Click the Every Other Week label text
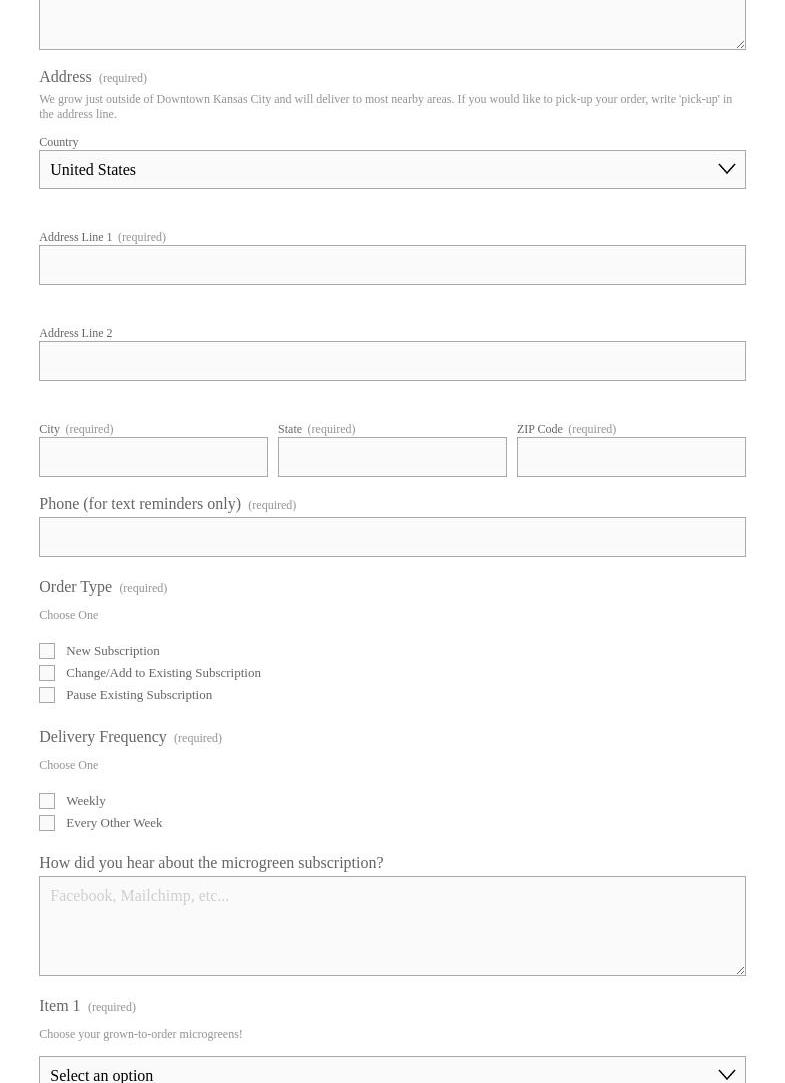The image size is (785, 1083). click(114, 823)
